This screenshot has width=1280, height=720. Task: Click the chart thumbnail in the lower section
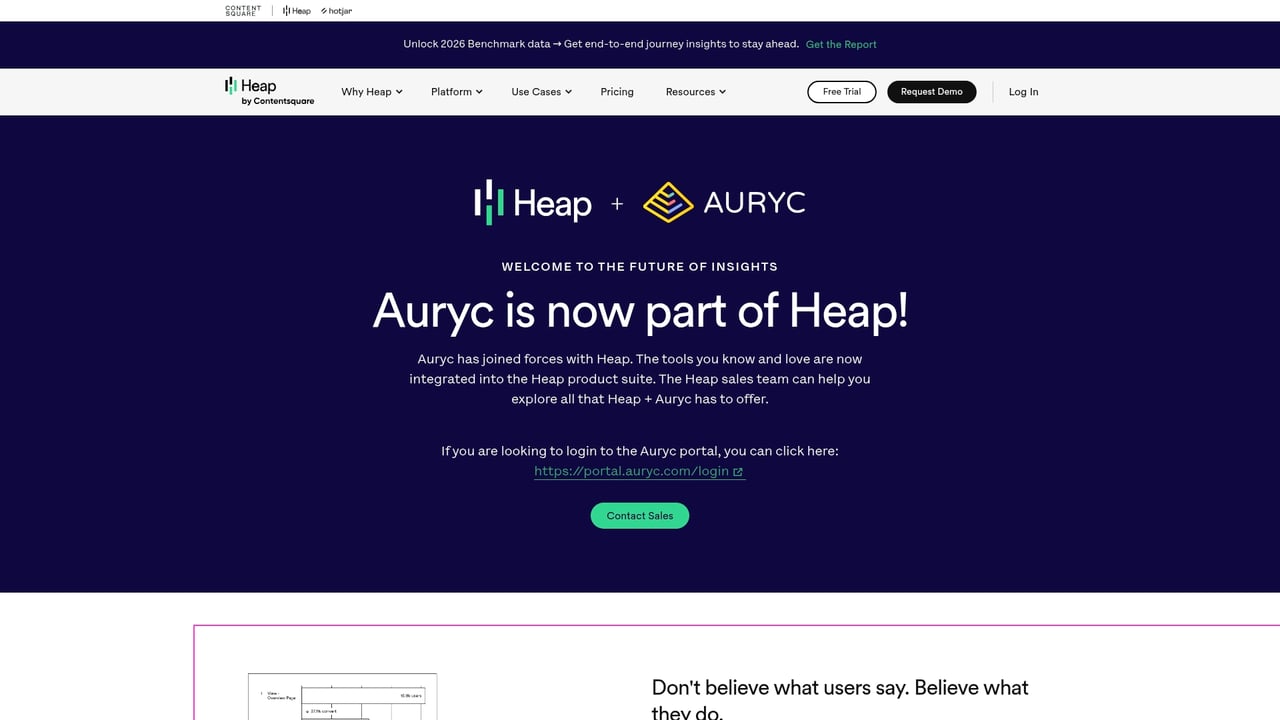pos(341,697)
